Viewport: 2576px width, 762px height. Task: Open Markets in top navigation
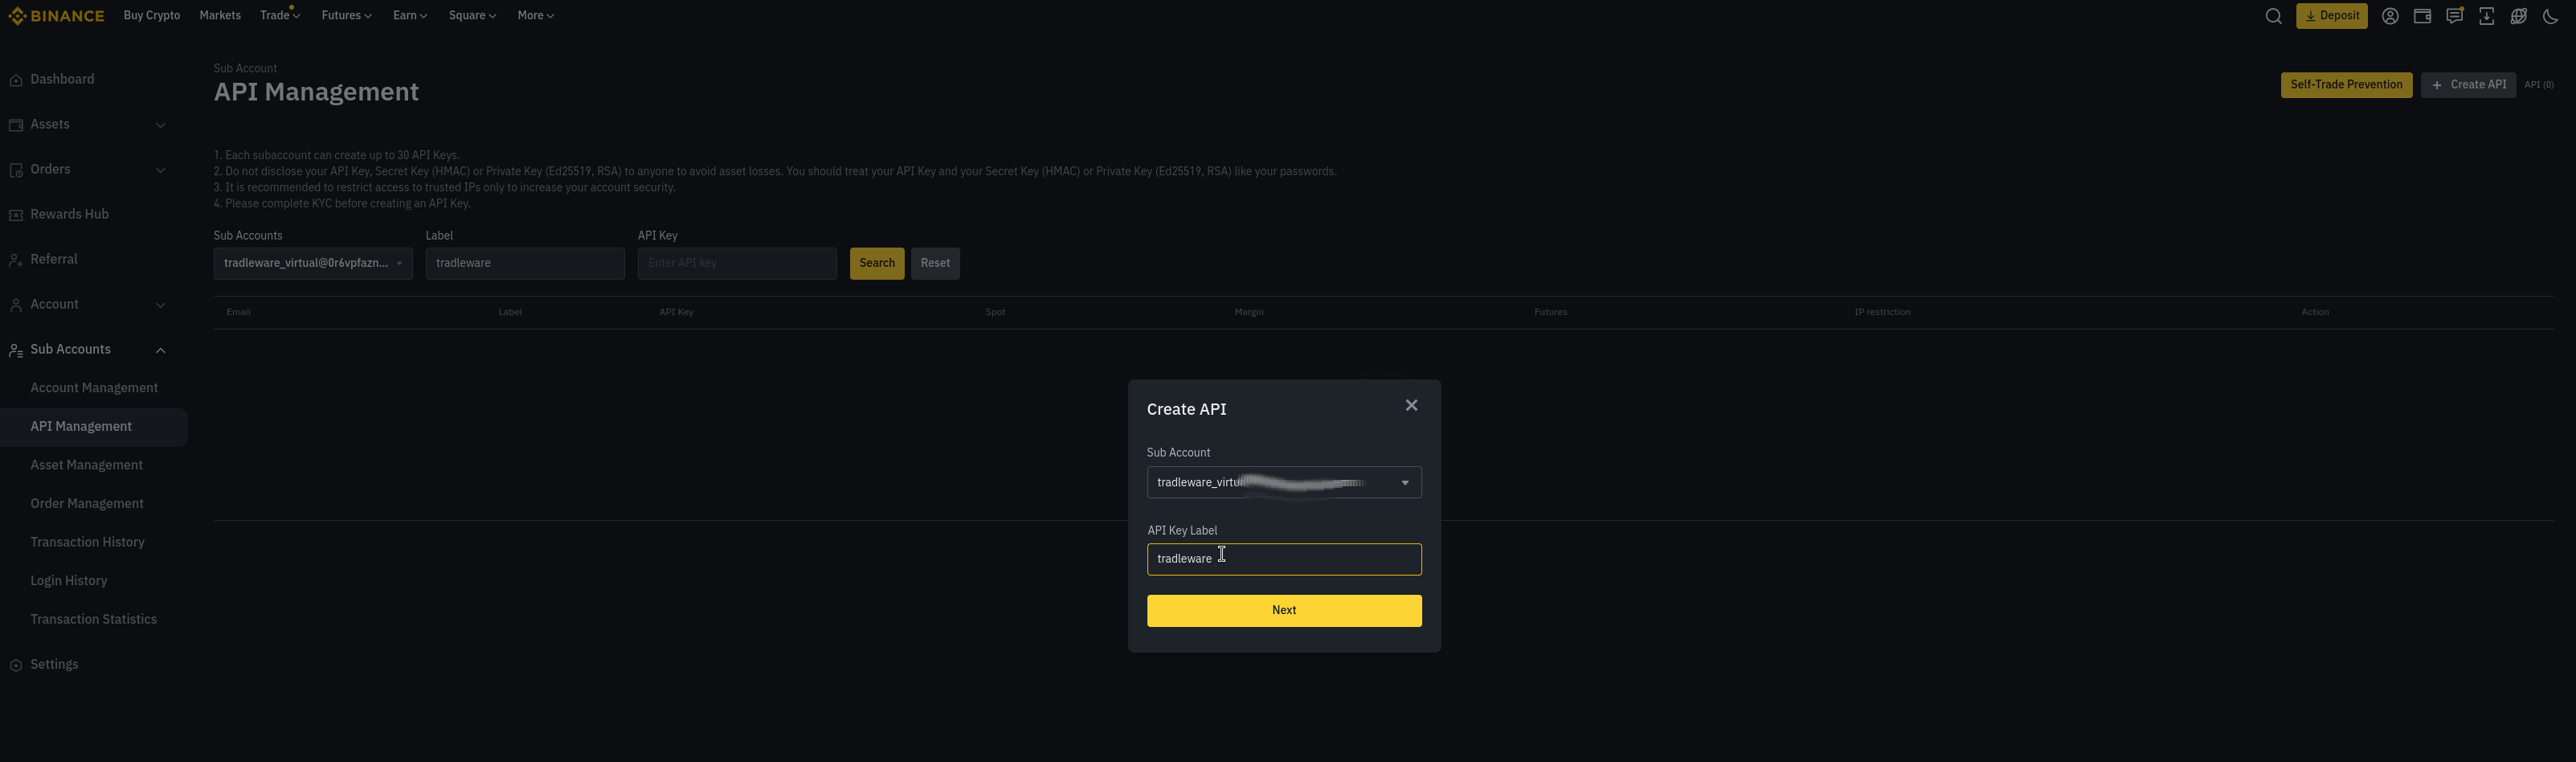pos(220,16)
